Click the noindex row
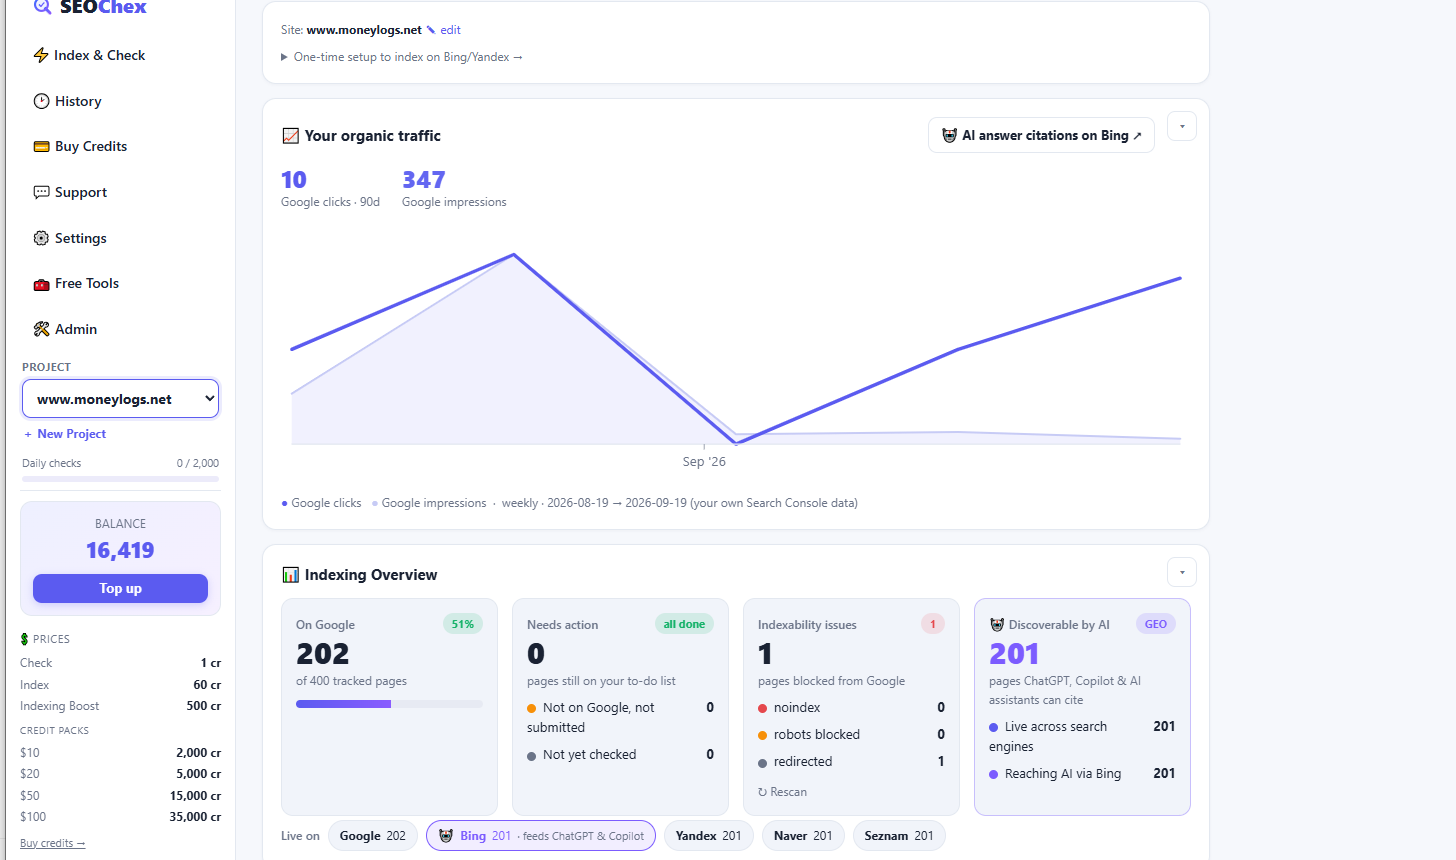Viewport: 1456px width, 860px height. coord(851,707)
